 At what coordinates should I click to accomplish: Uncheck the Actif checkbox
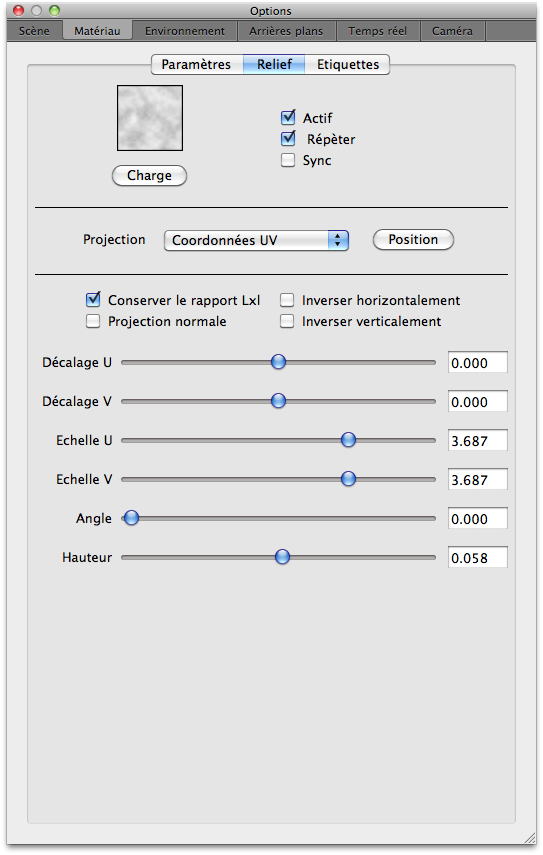coord(288,117)
